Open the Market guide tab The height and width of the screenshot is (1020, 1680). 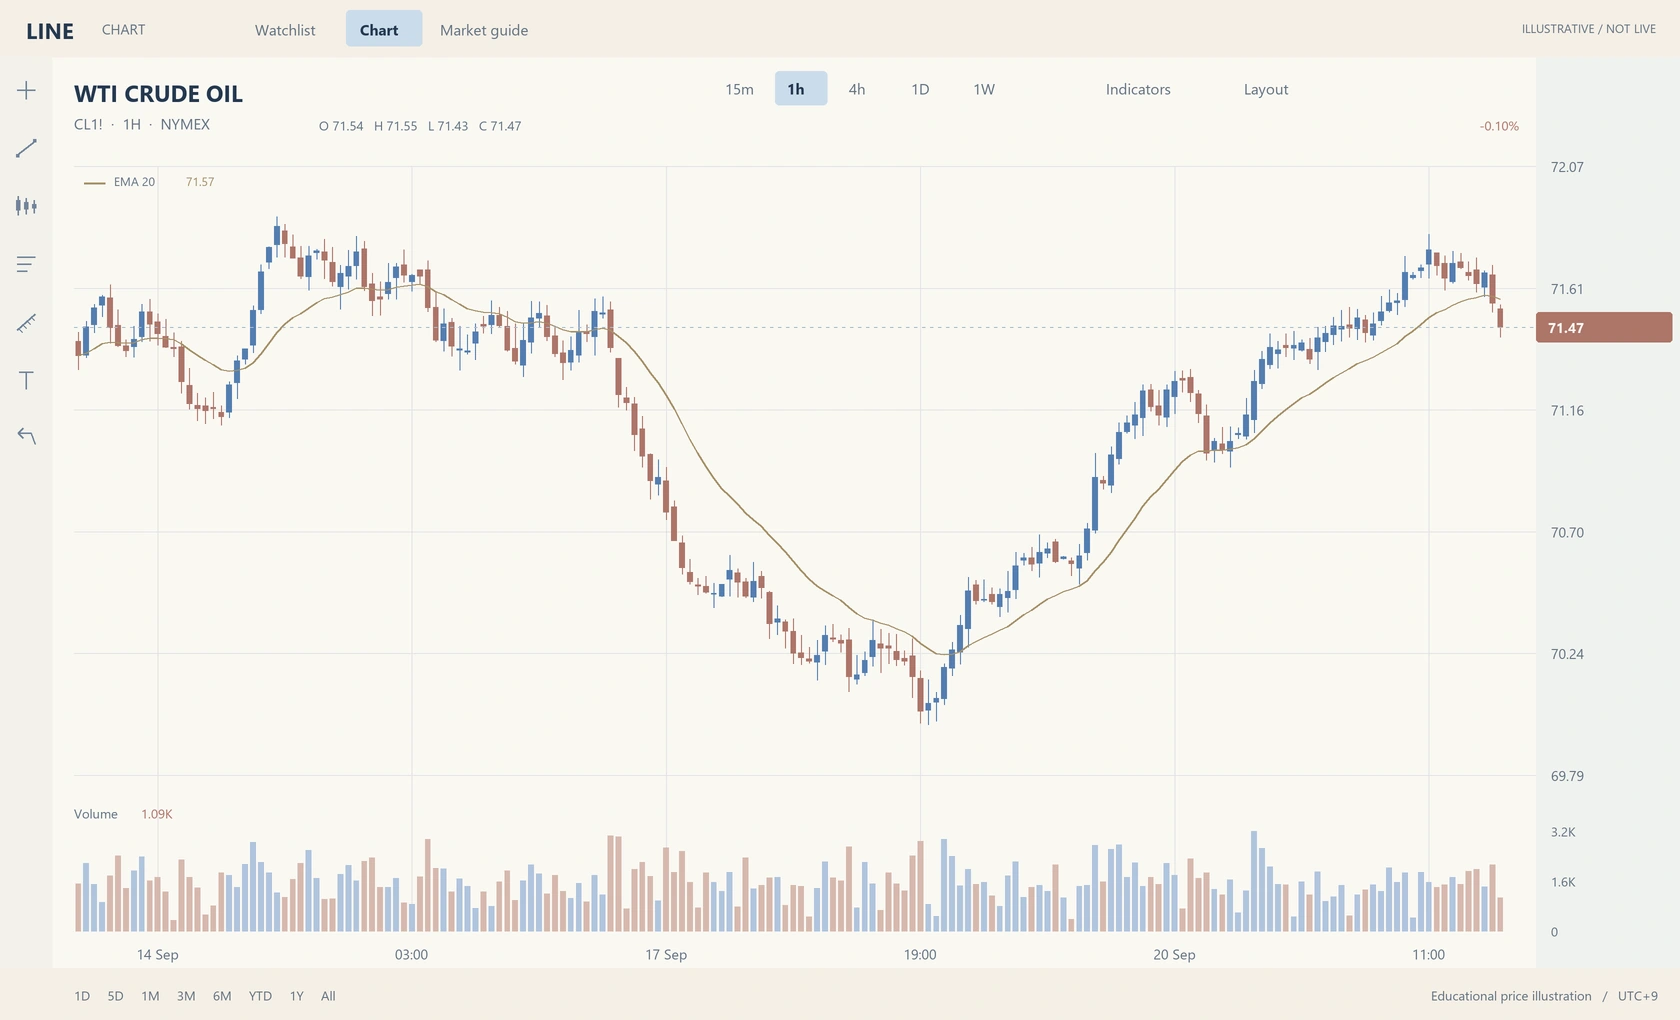[484, 30]
